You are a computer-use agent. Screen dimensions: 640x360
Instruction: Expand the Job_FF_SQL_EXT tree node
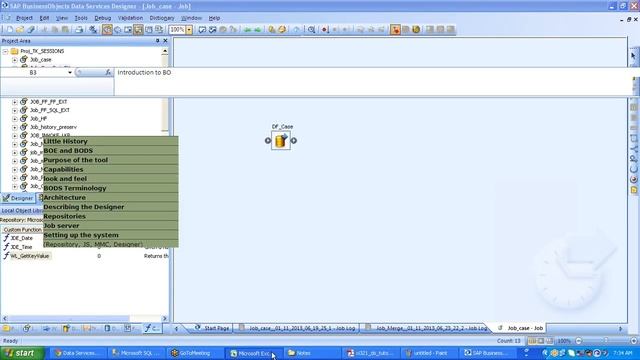pyautogui.click(x=15, y=110)
